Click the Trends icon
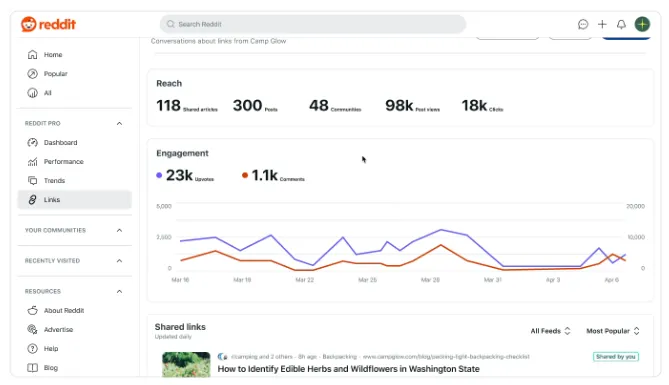 click(x=32, y=181)
